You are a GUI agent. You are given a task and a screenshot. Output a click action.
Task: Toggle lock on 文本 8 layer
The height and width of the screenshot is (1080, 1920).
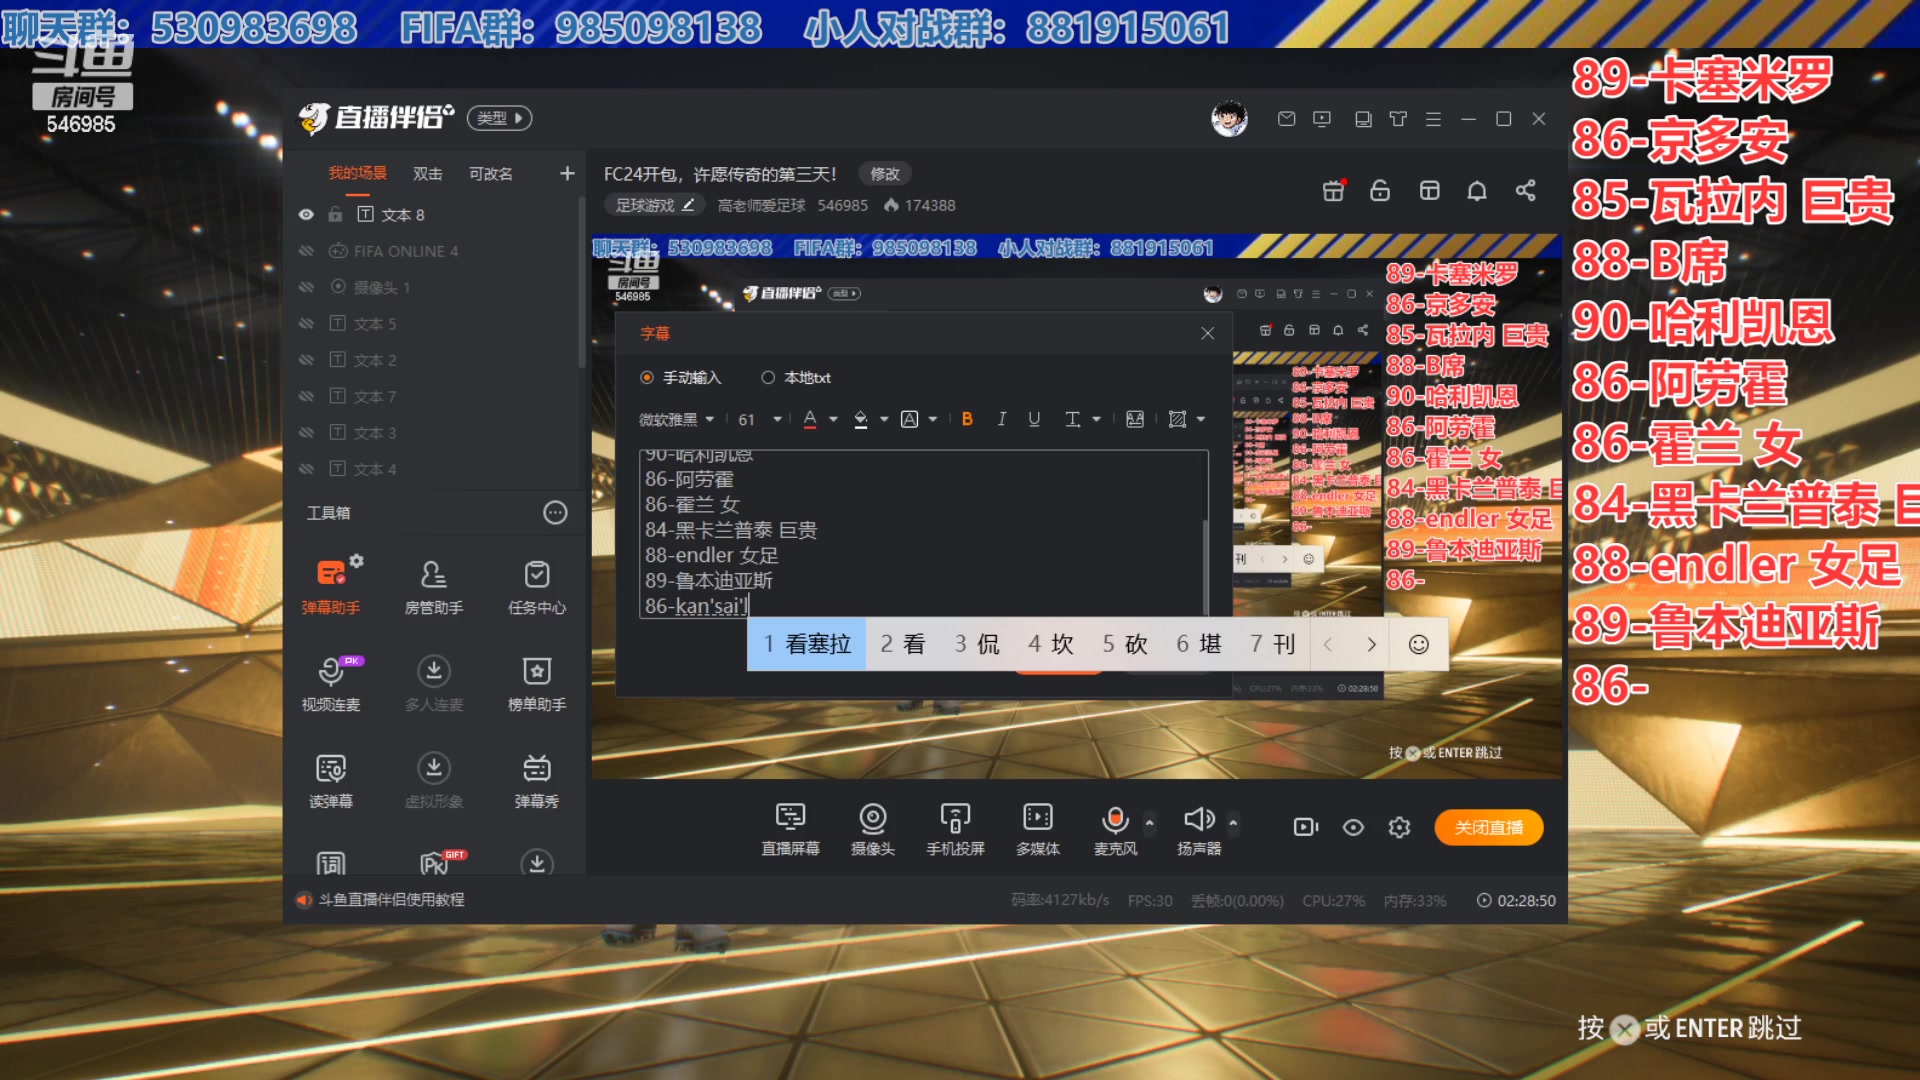335,215
